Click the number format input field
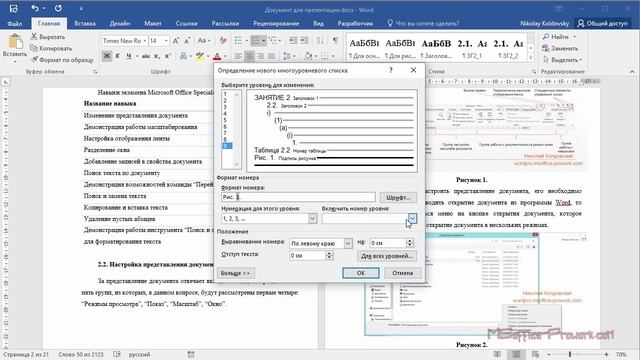This screenshot has width=640, height=360. 298,197
